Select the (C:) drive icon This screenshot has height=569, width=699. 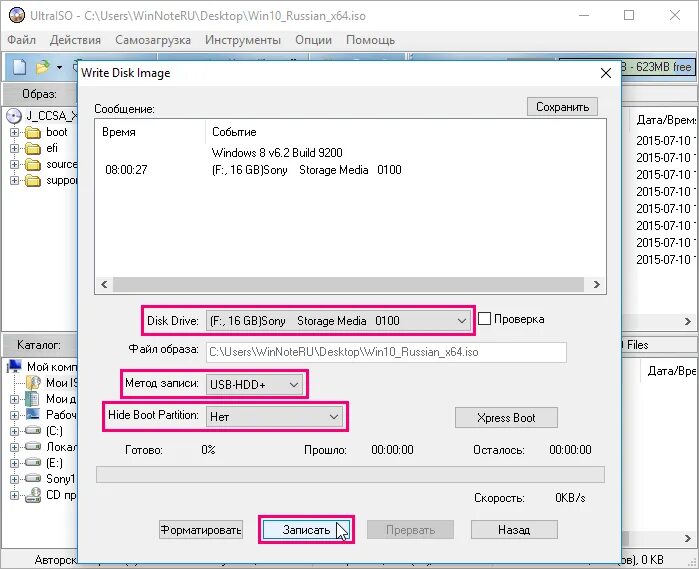[x=33, y=431]
